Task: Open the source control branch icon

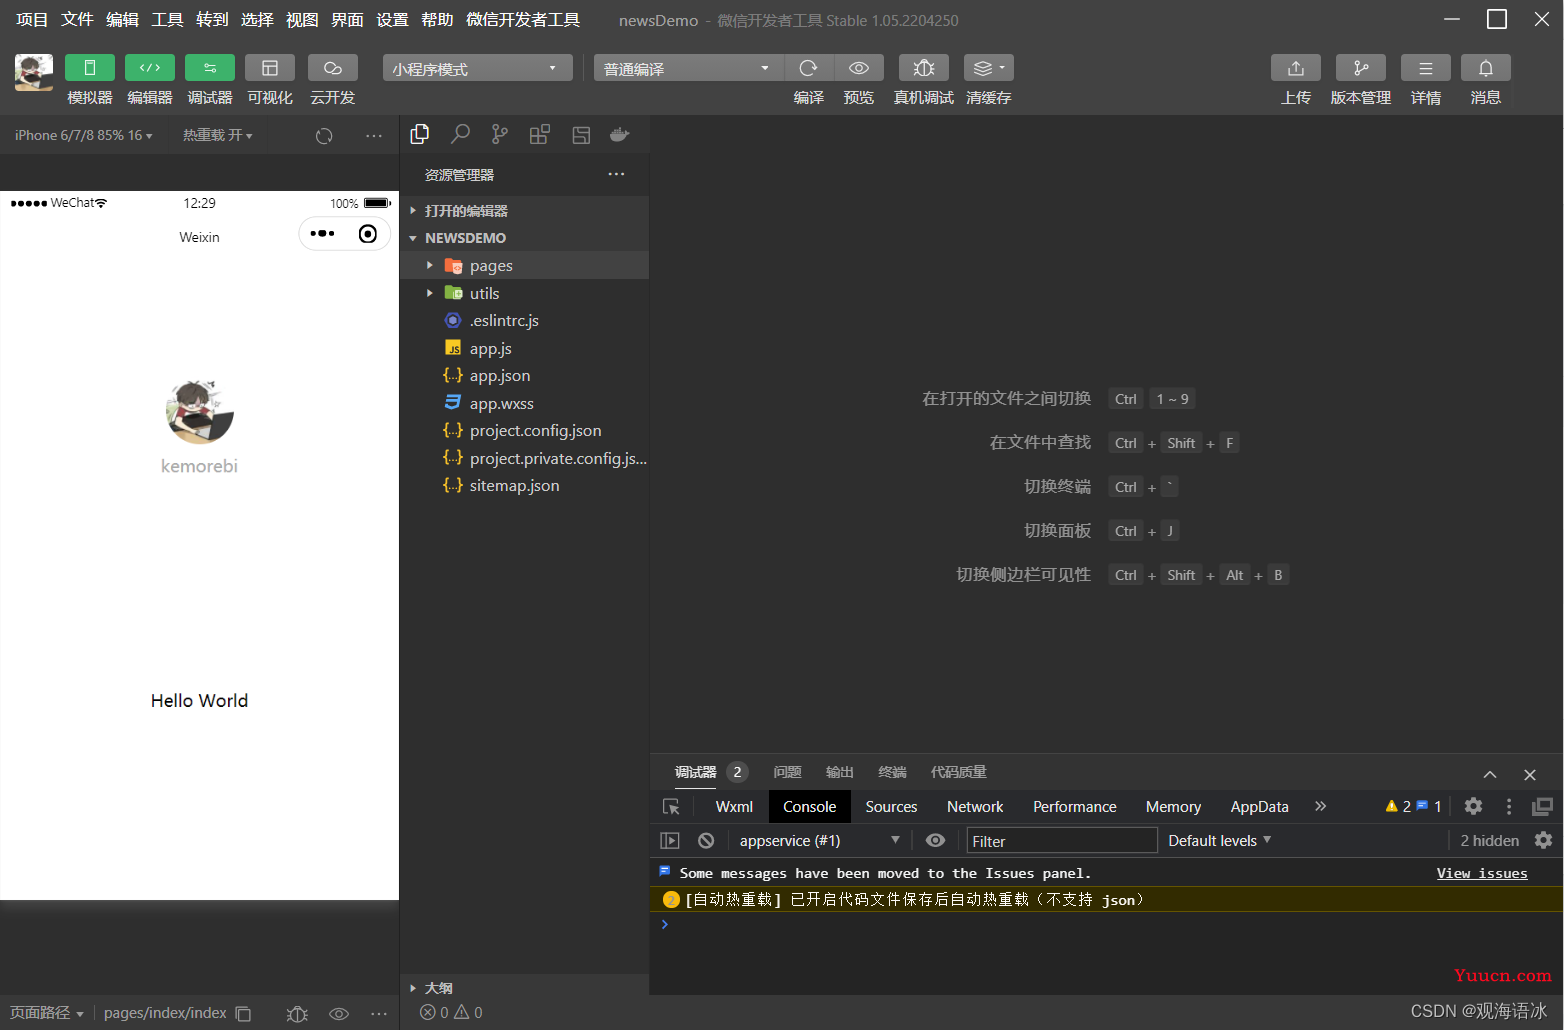Action: pos(500,134)
